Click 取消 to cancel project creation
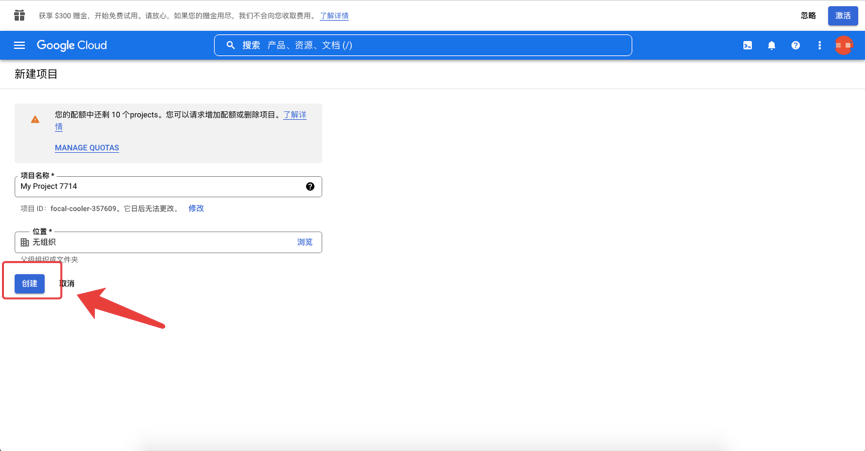The image size is (865, 451). [x=67, y=284]
